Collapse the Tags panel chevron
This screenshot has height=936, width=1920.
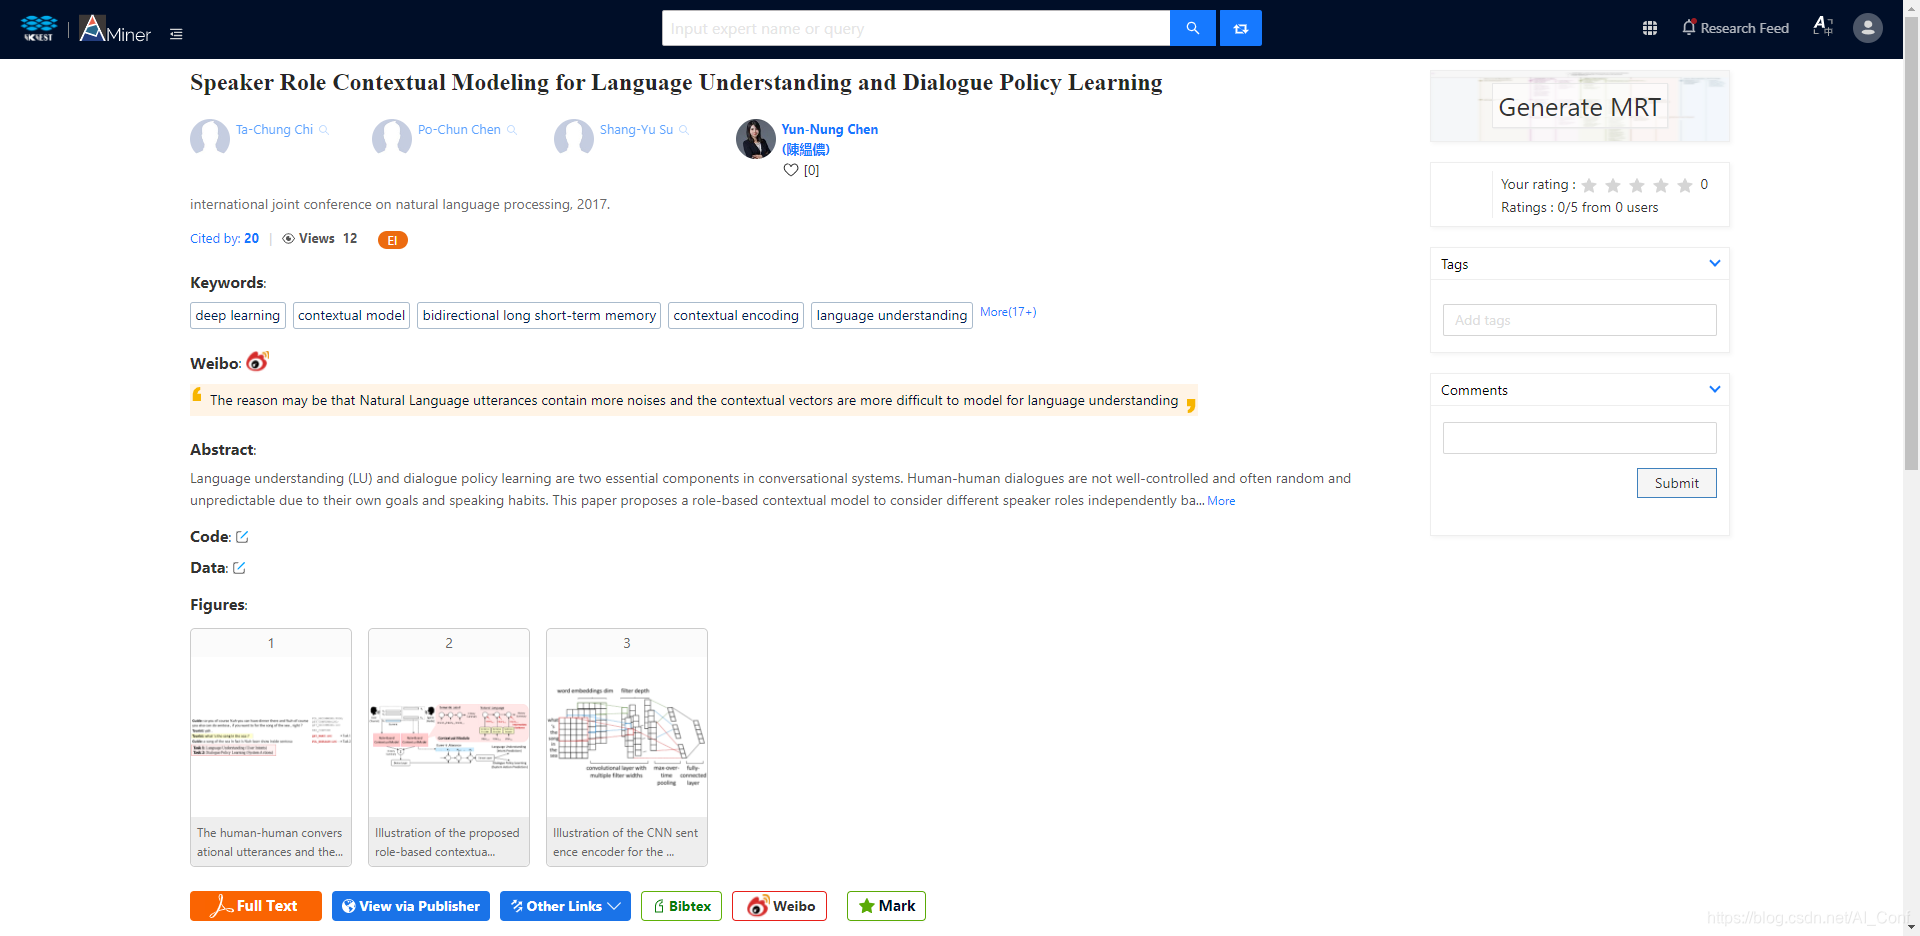1715,263
